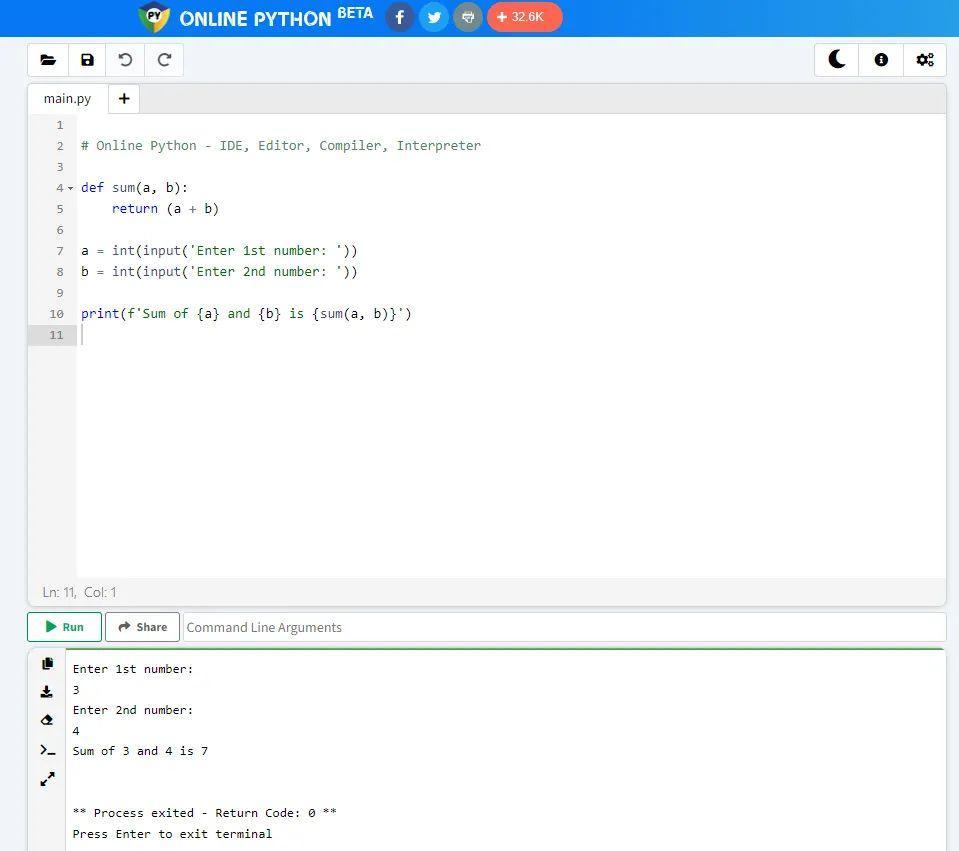Copy the output to clipboard
Viewport: 959px width, 851px height.
[x=47, y=663]
